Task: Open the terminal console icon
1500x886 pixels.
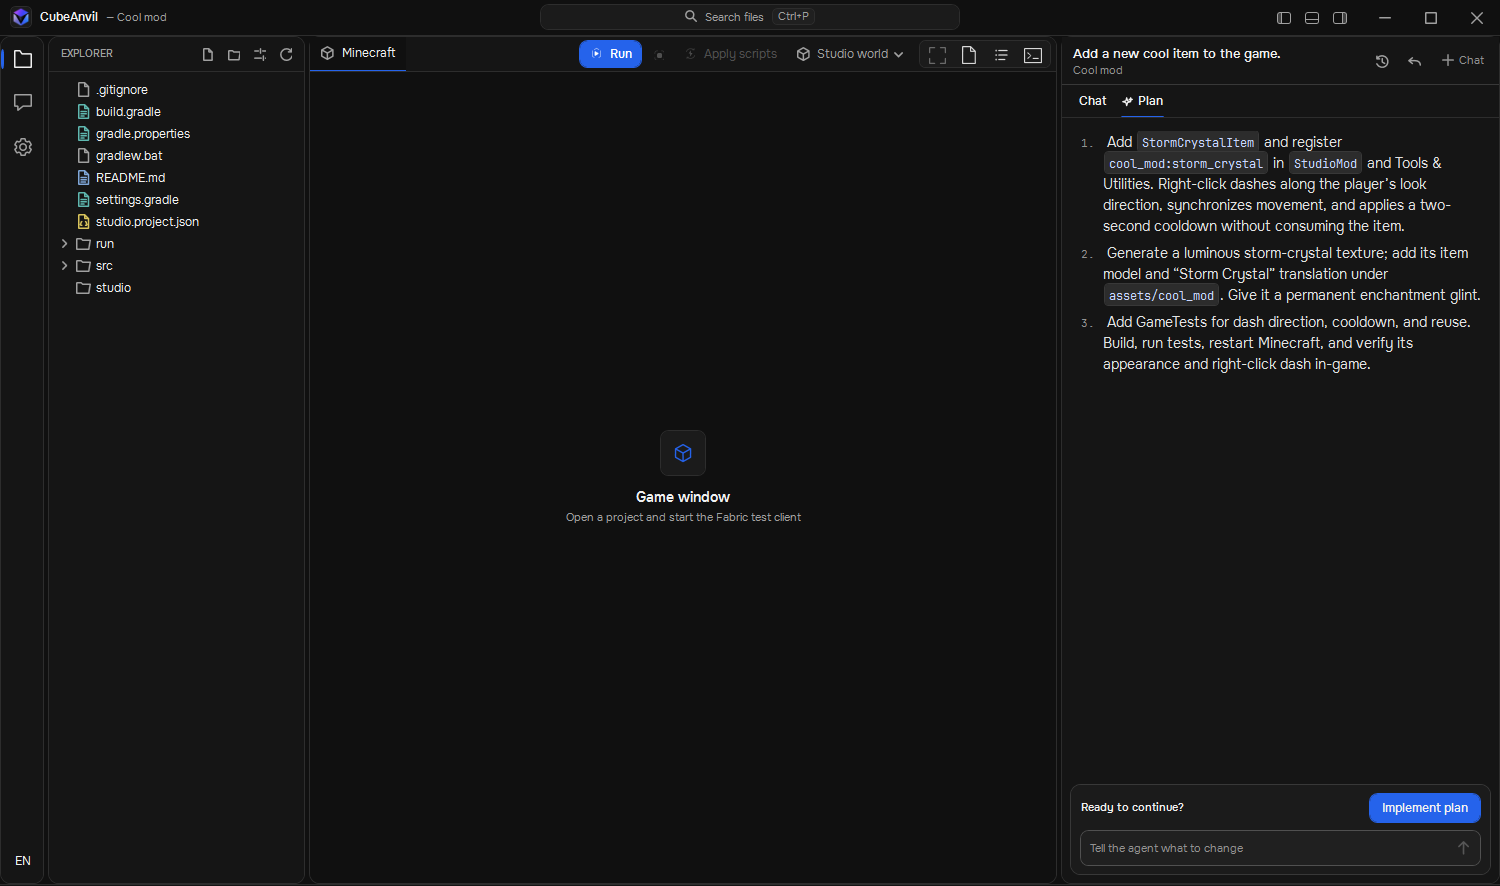Action: (1033, 55)
